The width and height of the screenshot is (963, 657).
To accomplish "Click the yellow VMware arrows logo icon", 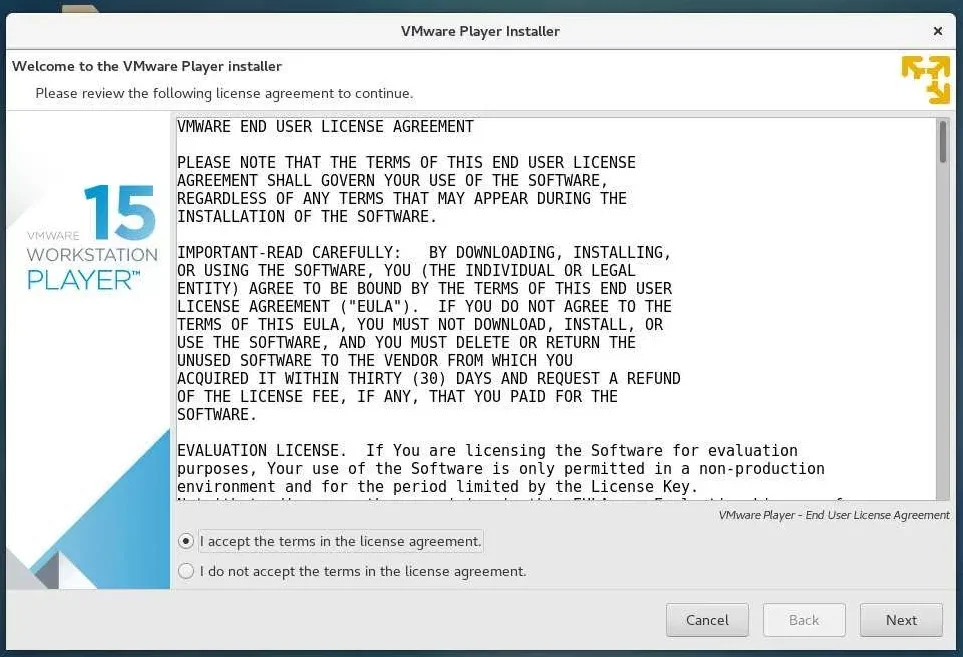I will tap(926, 80).
